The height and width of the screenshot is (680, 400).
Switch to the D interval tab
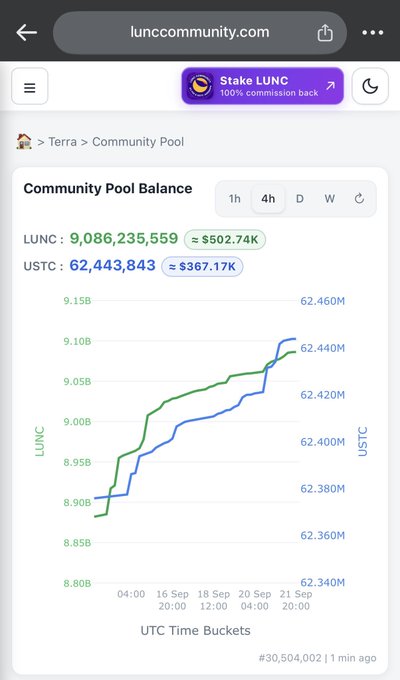coord(300,199)
